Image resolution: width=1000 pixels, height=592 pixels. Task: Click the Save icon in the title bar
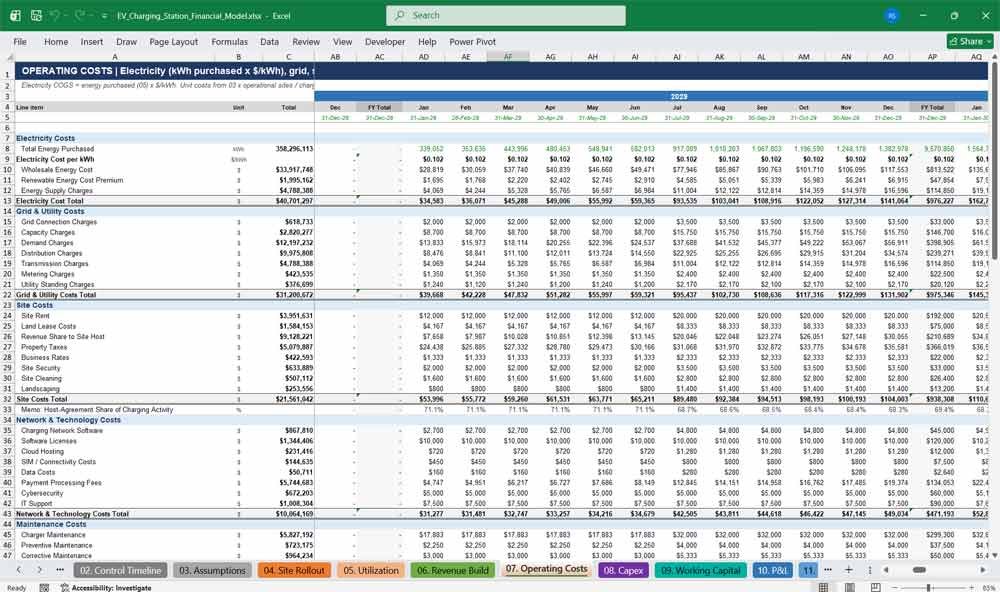36,15
